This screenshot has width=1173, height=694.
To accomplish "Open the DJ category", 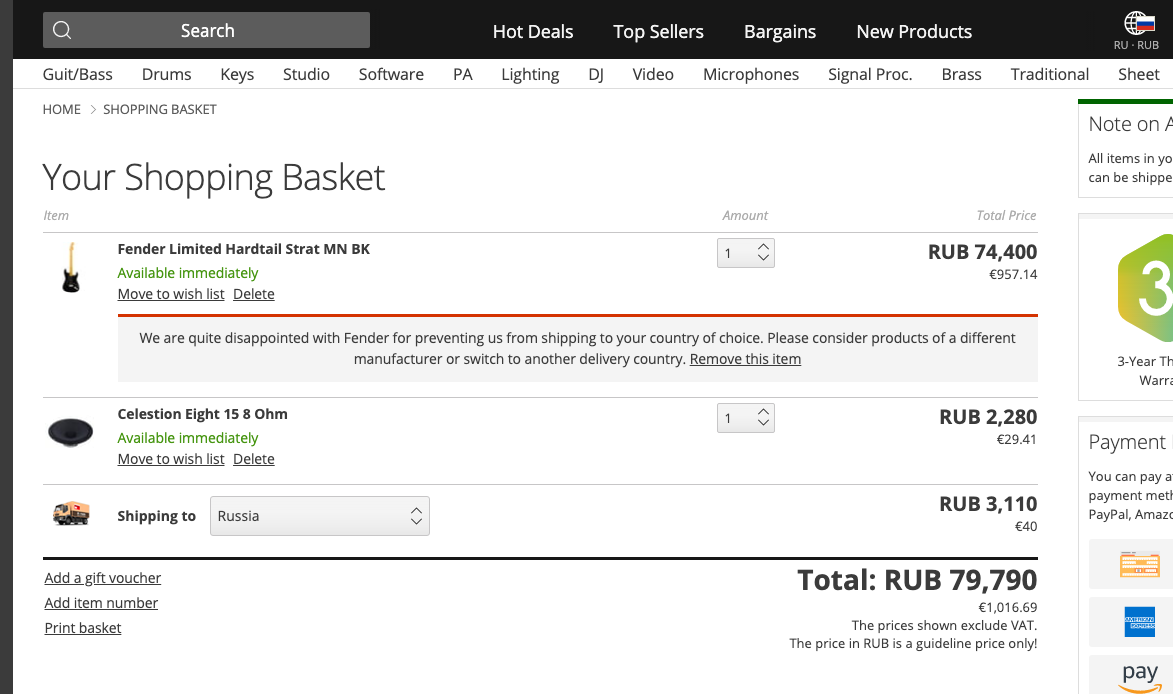I will [595, 74].
